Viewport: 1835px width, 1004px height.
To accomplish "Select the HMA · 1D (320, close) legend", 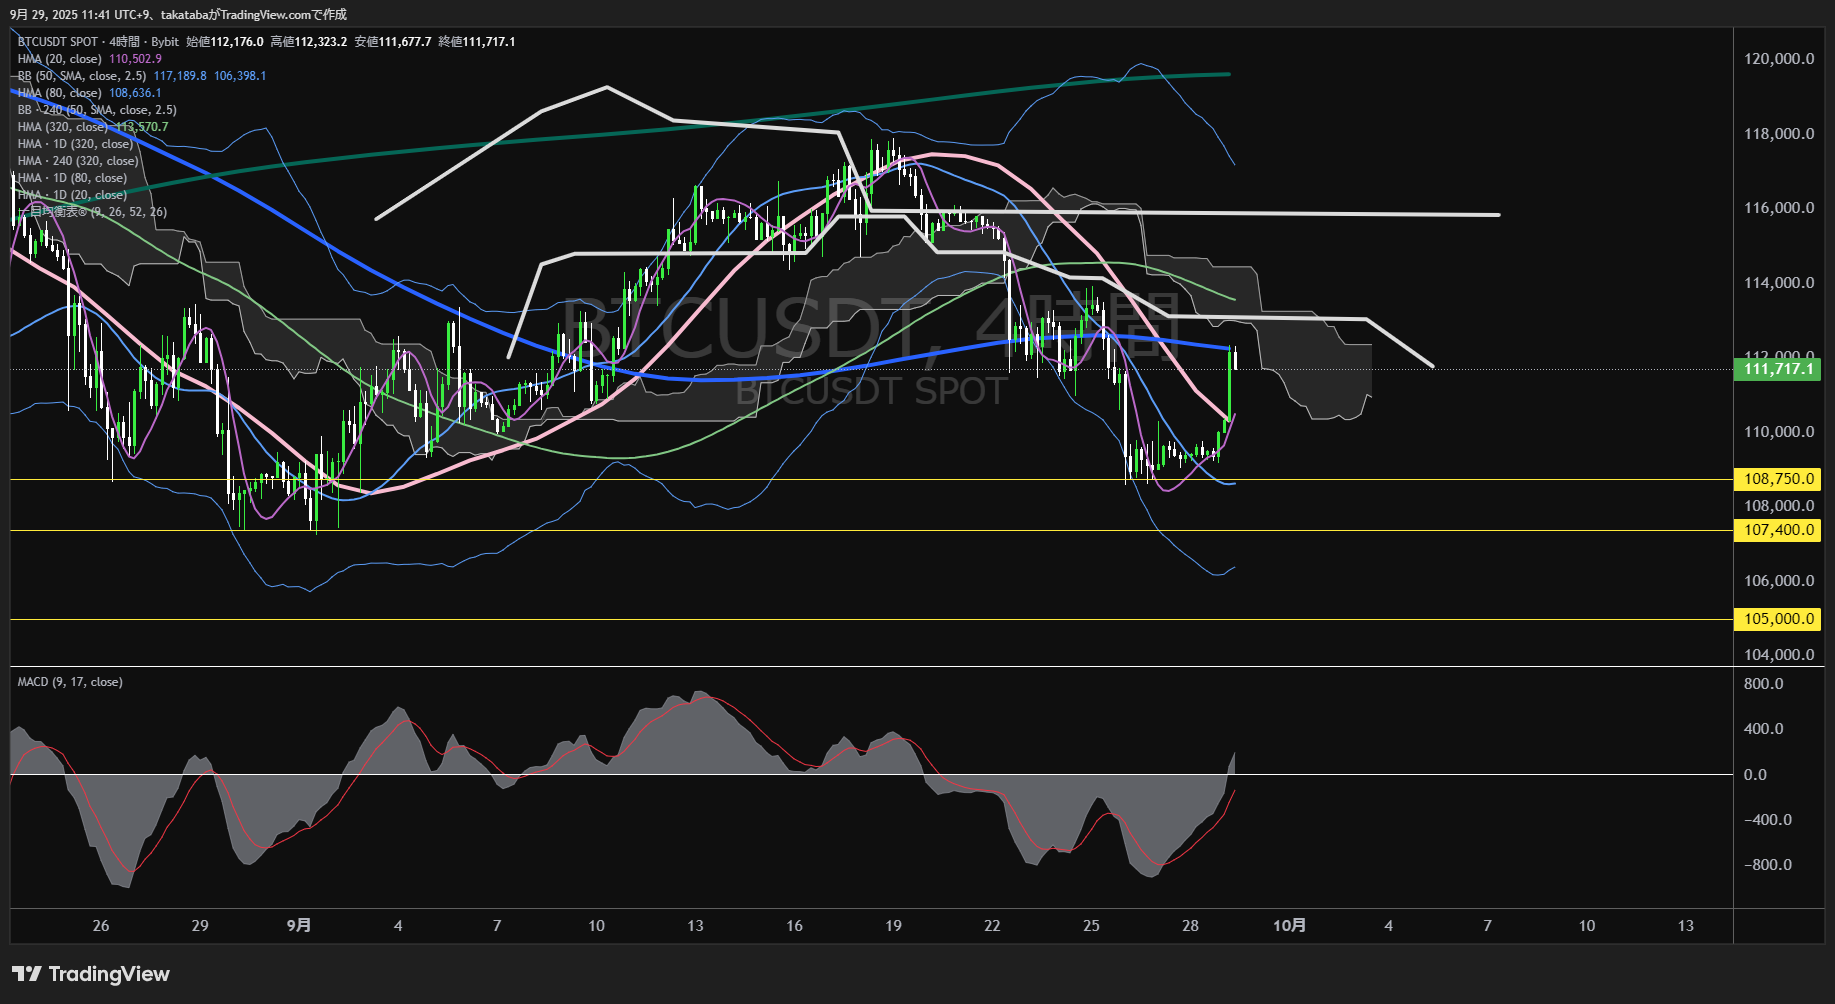I will tap(75, 144).
